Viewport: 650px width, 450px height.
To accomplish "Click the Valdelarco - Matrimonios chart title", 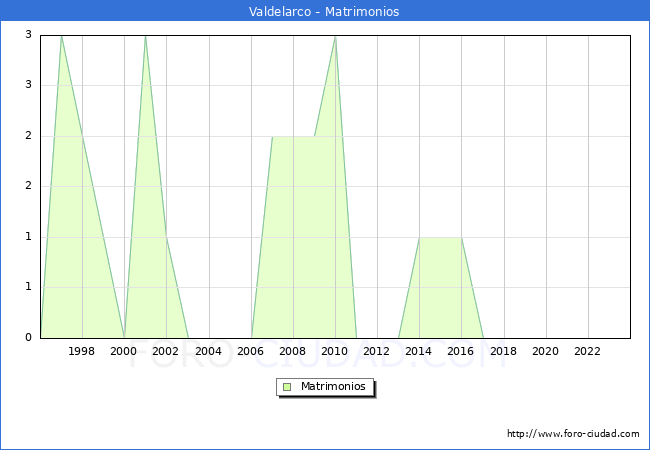I will pyautogui.click(x=324, y=12).
